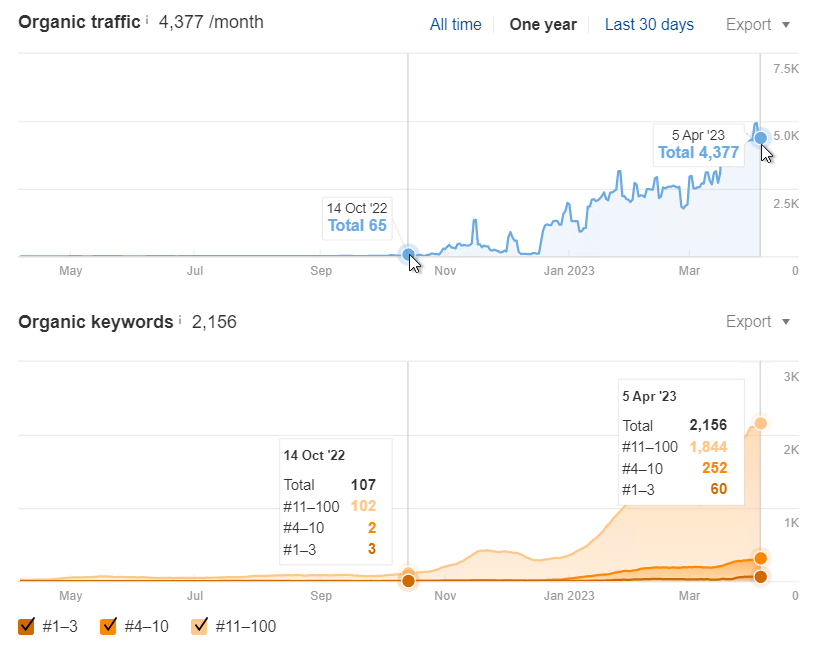Click the '2,156' organic keywords count heading
The image size is (813, 645).
[x=214, y=322]
